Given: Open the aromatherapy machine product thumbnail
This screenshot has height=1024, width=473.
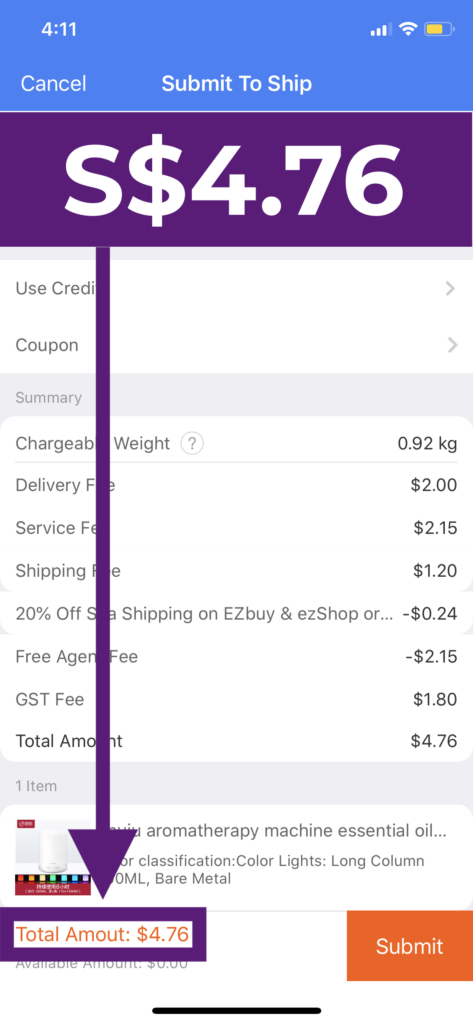Looking at the screenshot, I should click(53, 857).
